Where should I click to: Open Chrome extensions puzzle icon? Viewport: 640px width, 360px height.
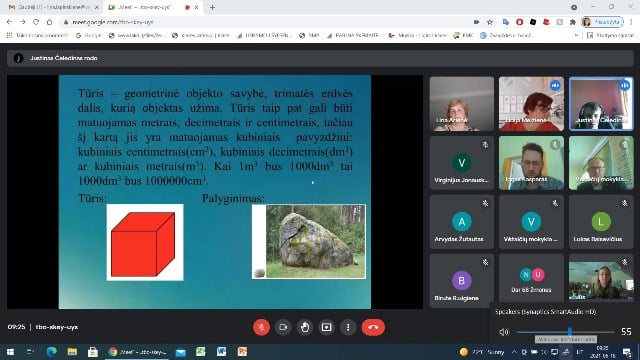coord(573,22)
